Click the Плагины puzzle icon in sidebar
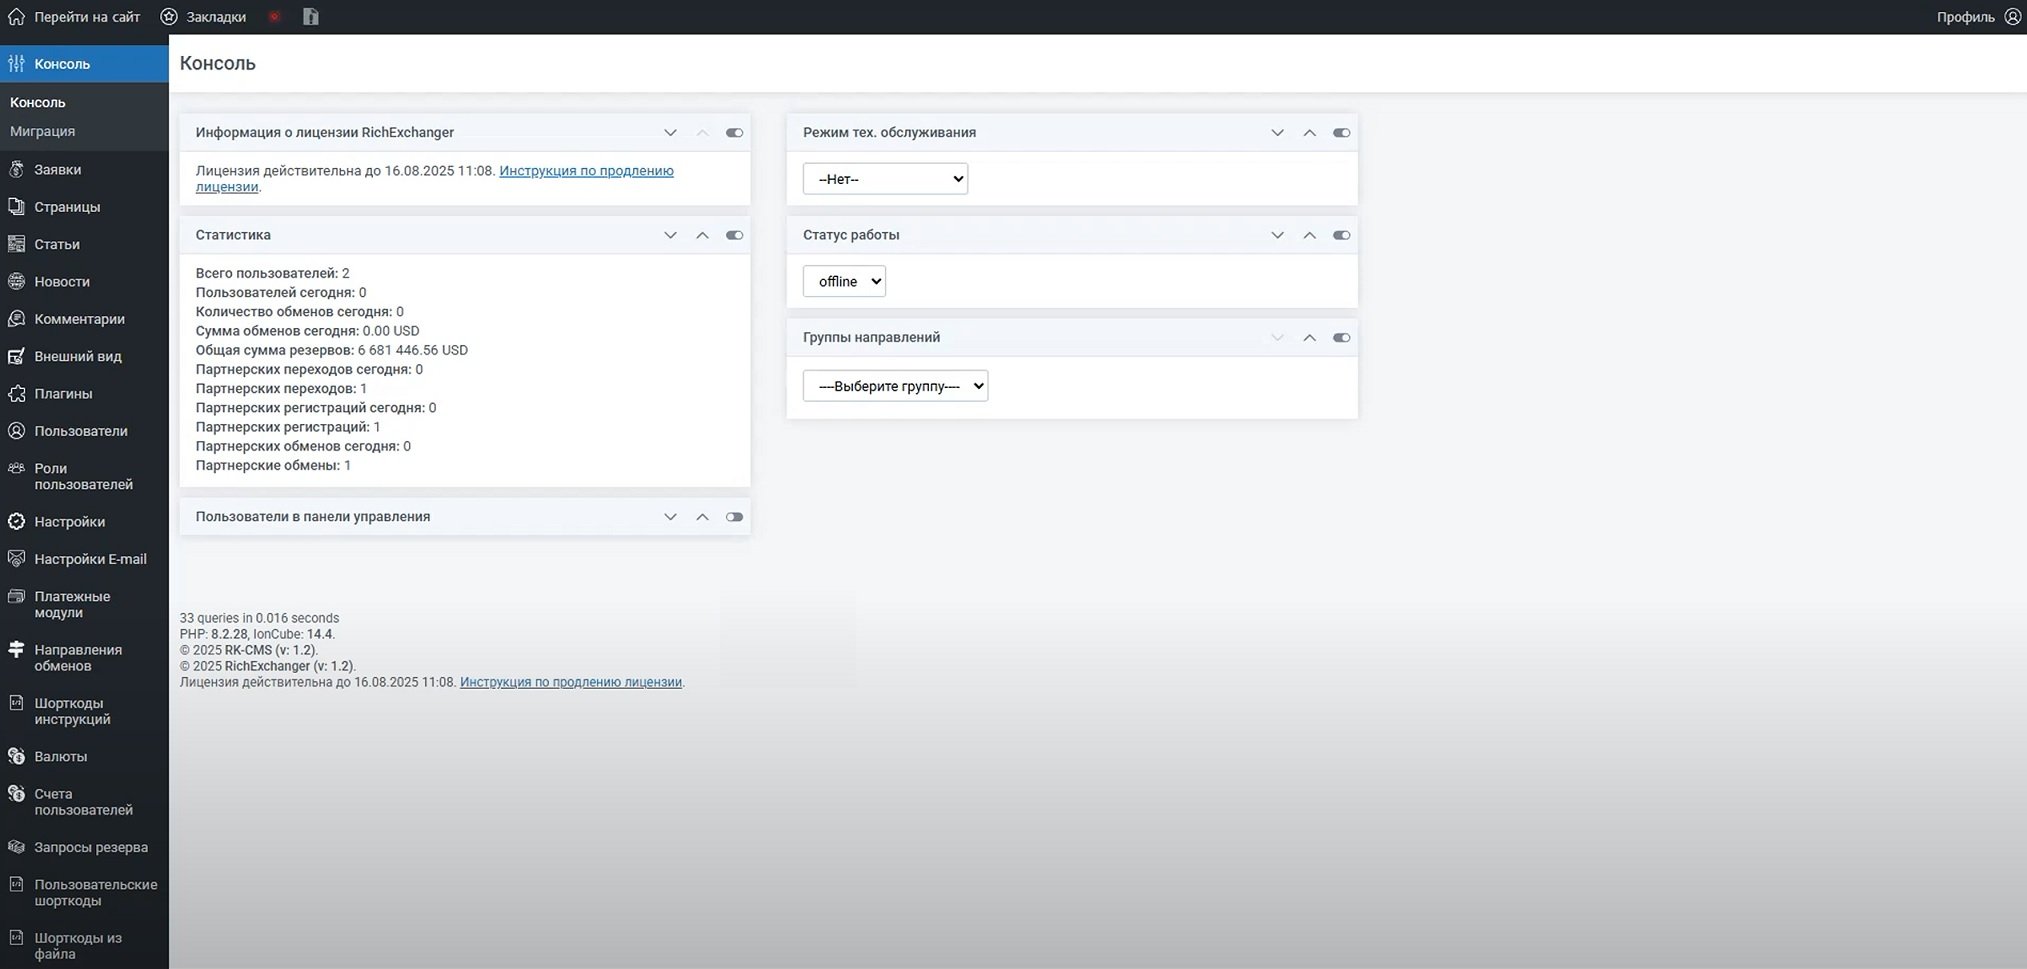 tap(16, 394)
